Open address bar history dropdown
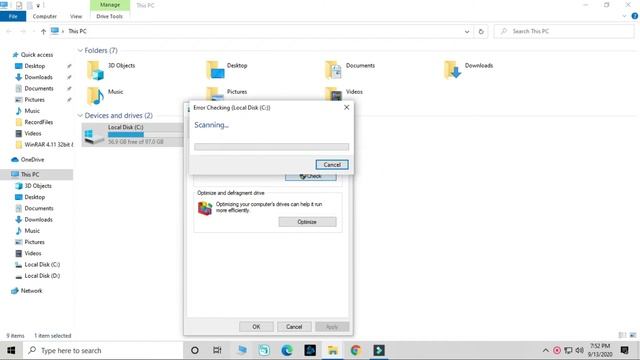 click(x=467, y=31)
